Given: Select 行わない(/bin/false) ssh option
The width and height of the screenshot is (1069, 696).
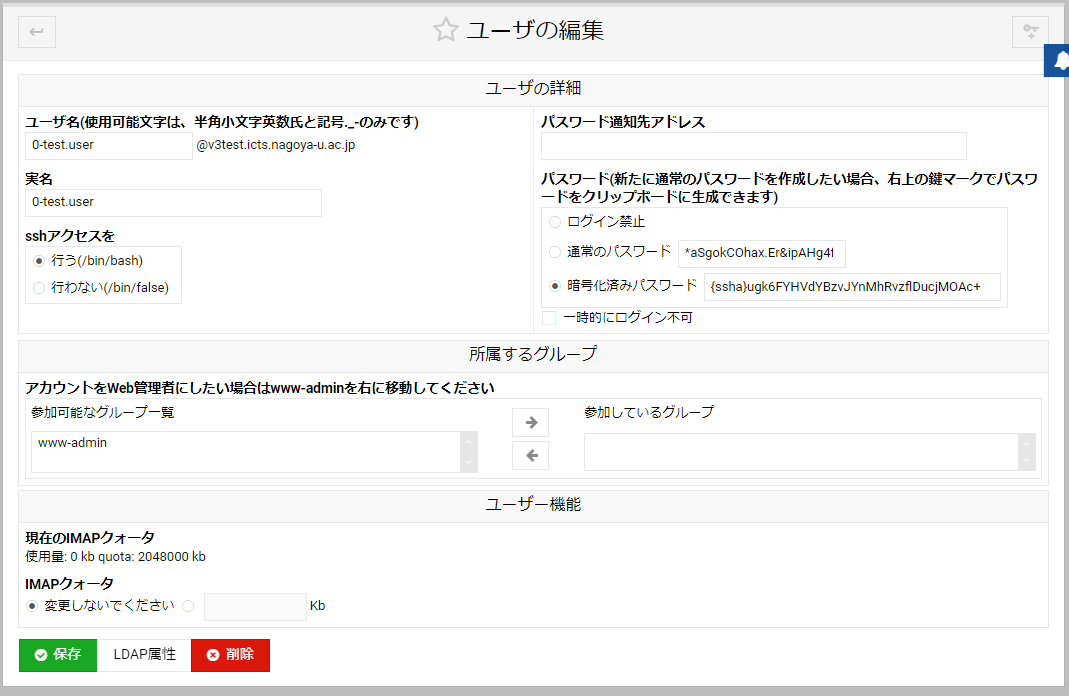Looking at the screenshot, I should tap(39, 288).
